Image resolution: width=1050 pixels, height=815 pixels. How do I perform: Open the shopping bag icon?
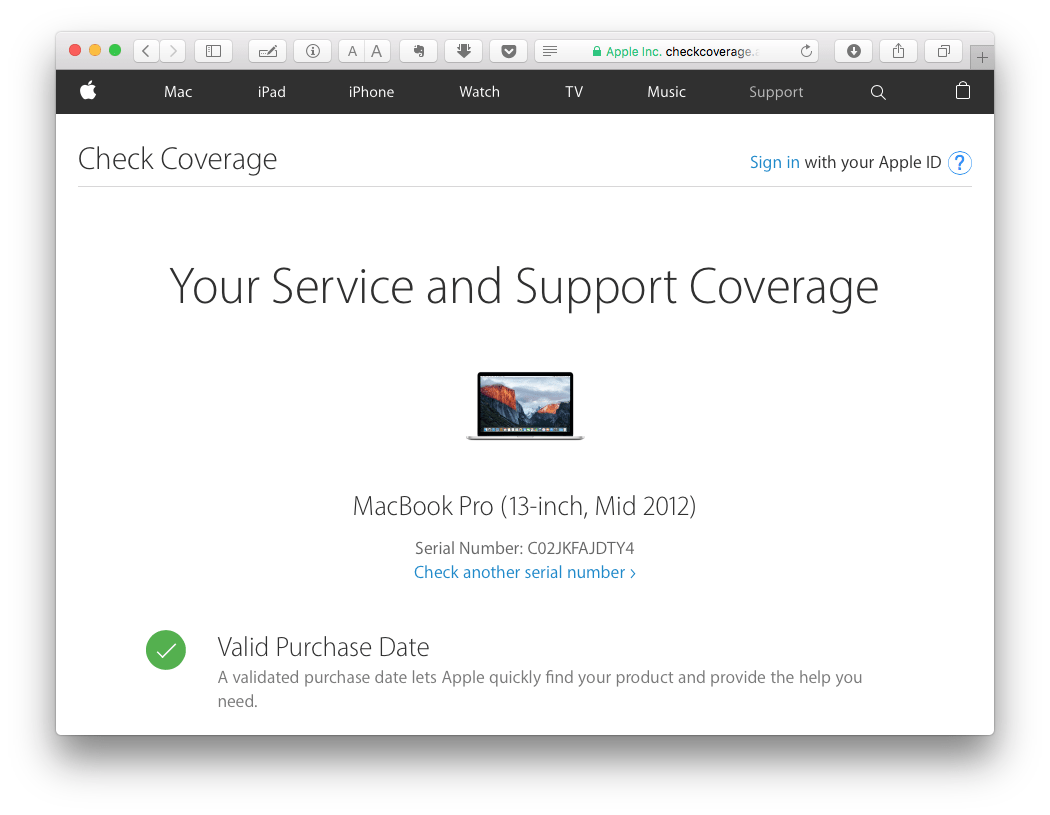[963, 90]
